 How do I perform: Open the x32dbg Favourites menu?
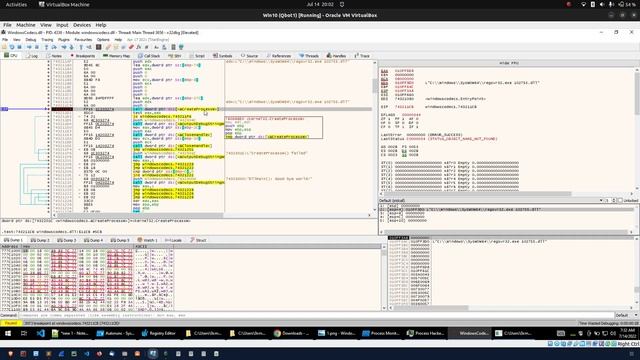point(83,40)
